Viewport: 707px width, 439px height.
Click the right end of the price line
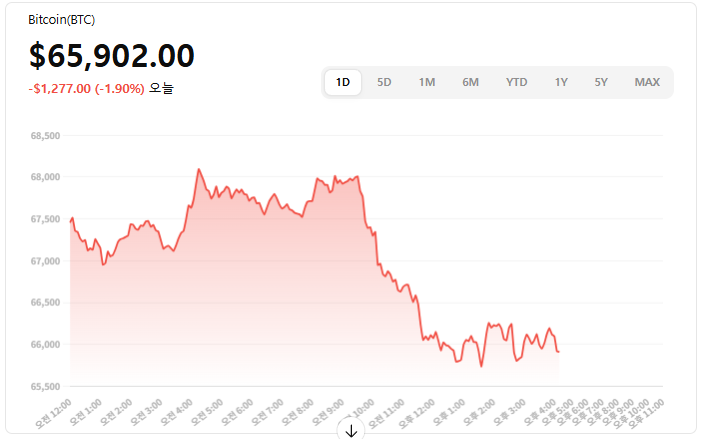pyautogui.click(x=558, y=351)
